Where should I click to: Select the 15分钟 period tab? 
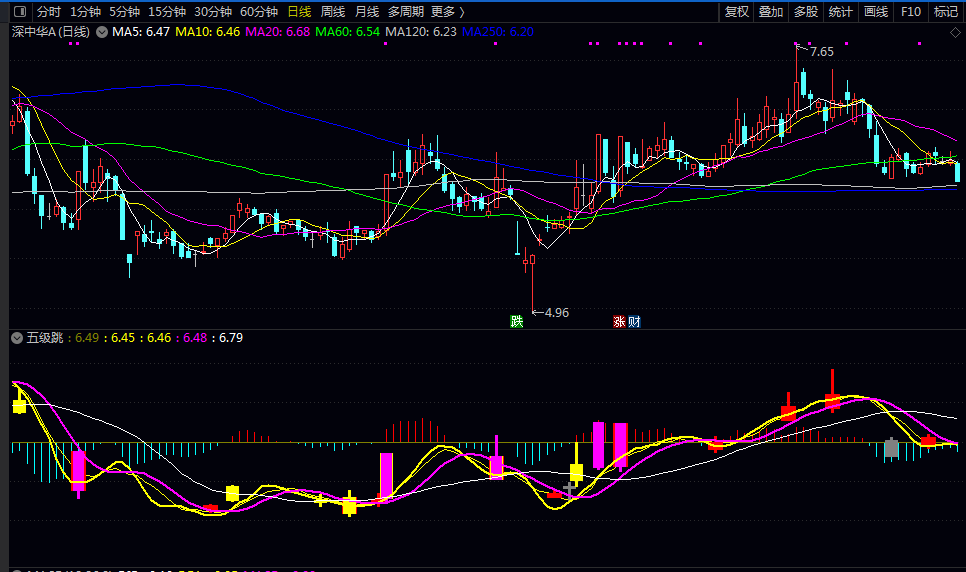pyautogui.click(x=167, y=12)
